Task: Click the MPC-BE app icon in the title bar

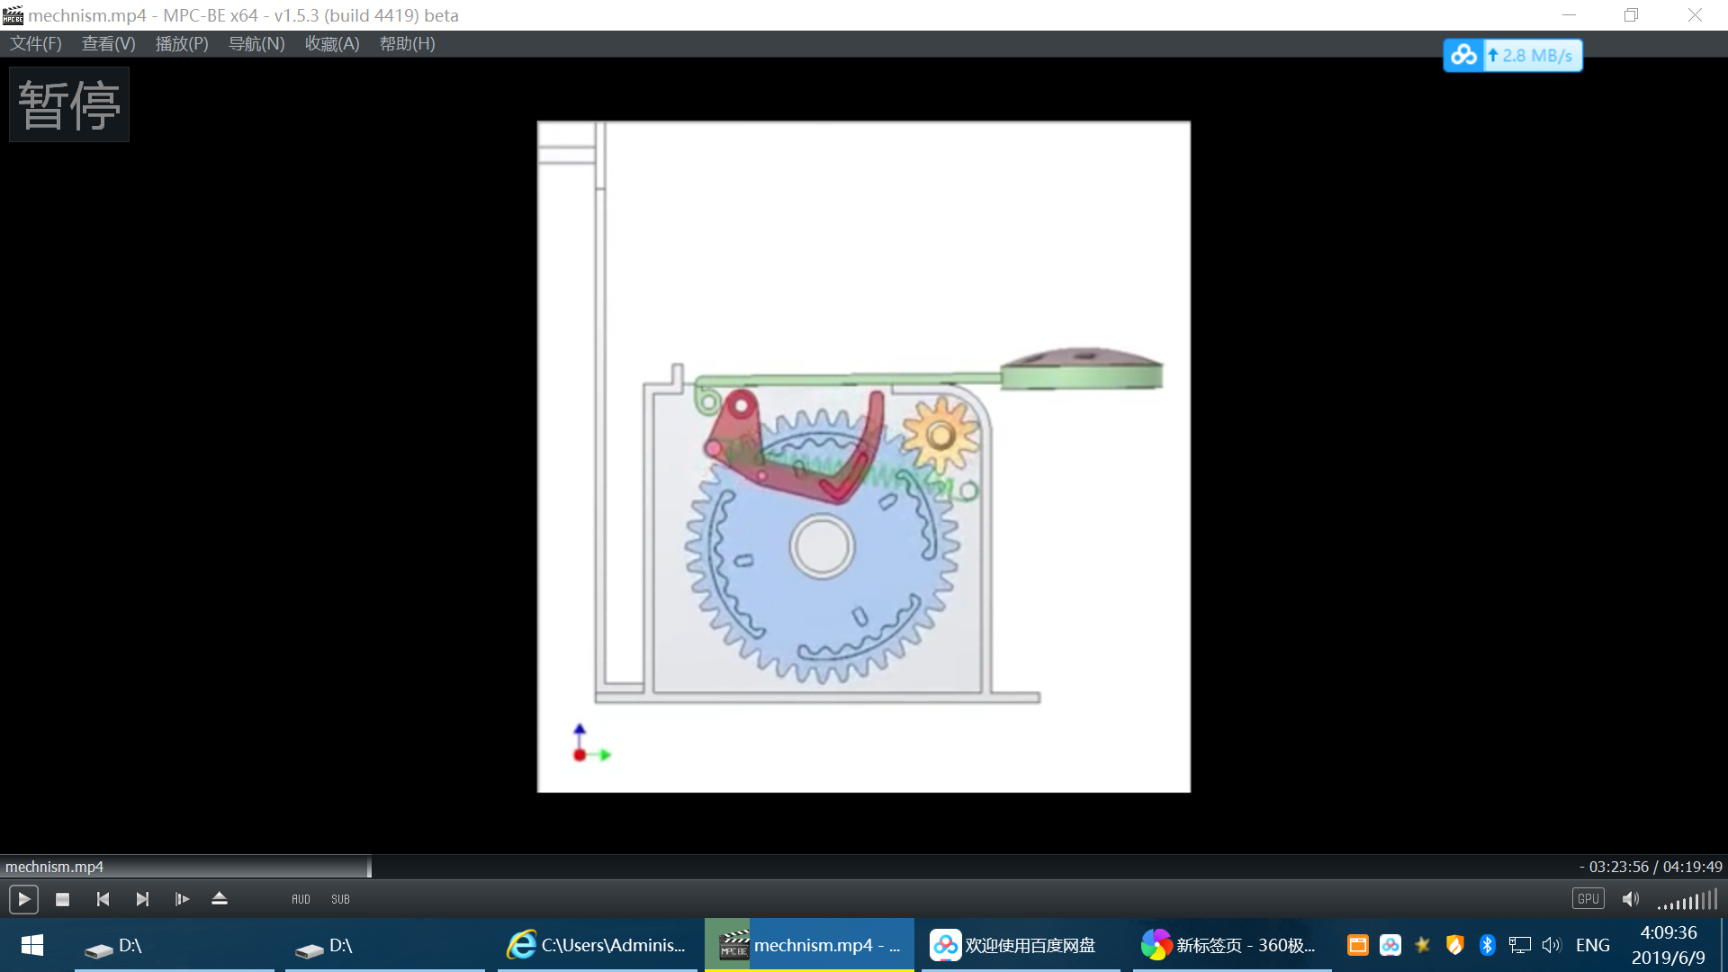Action: tap(12, 15)
